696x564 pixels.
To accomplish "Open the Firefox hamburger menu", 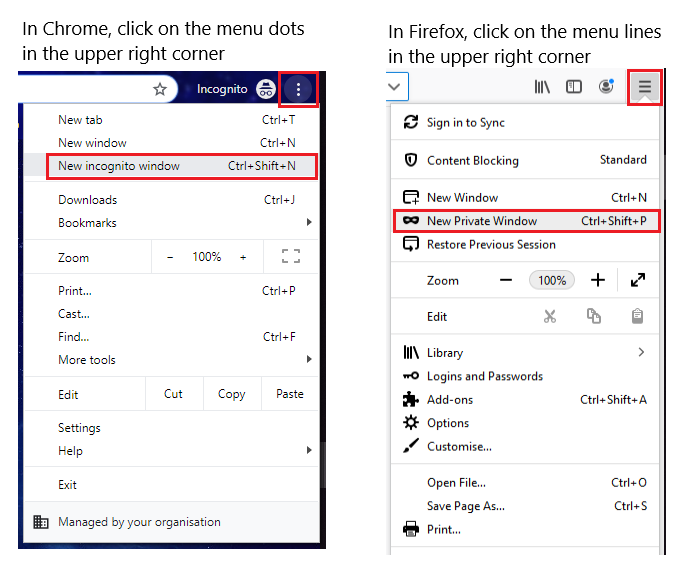I will tap(645, 87).
